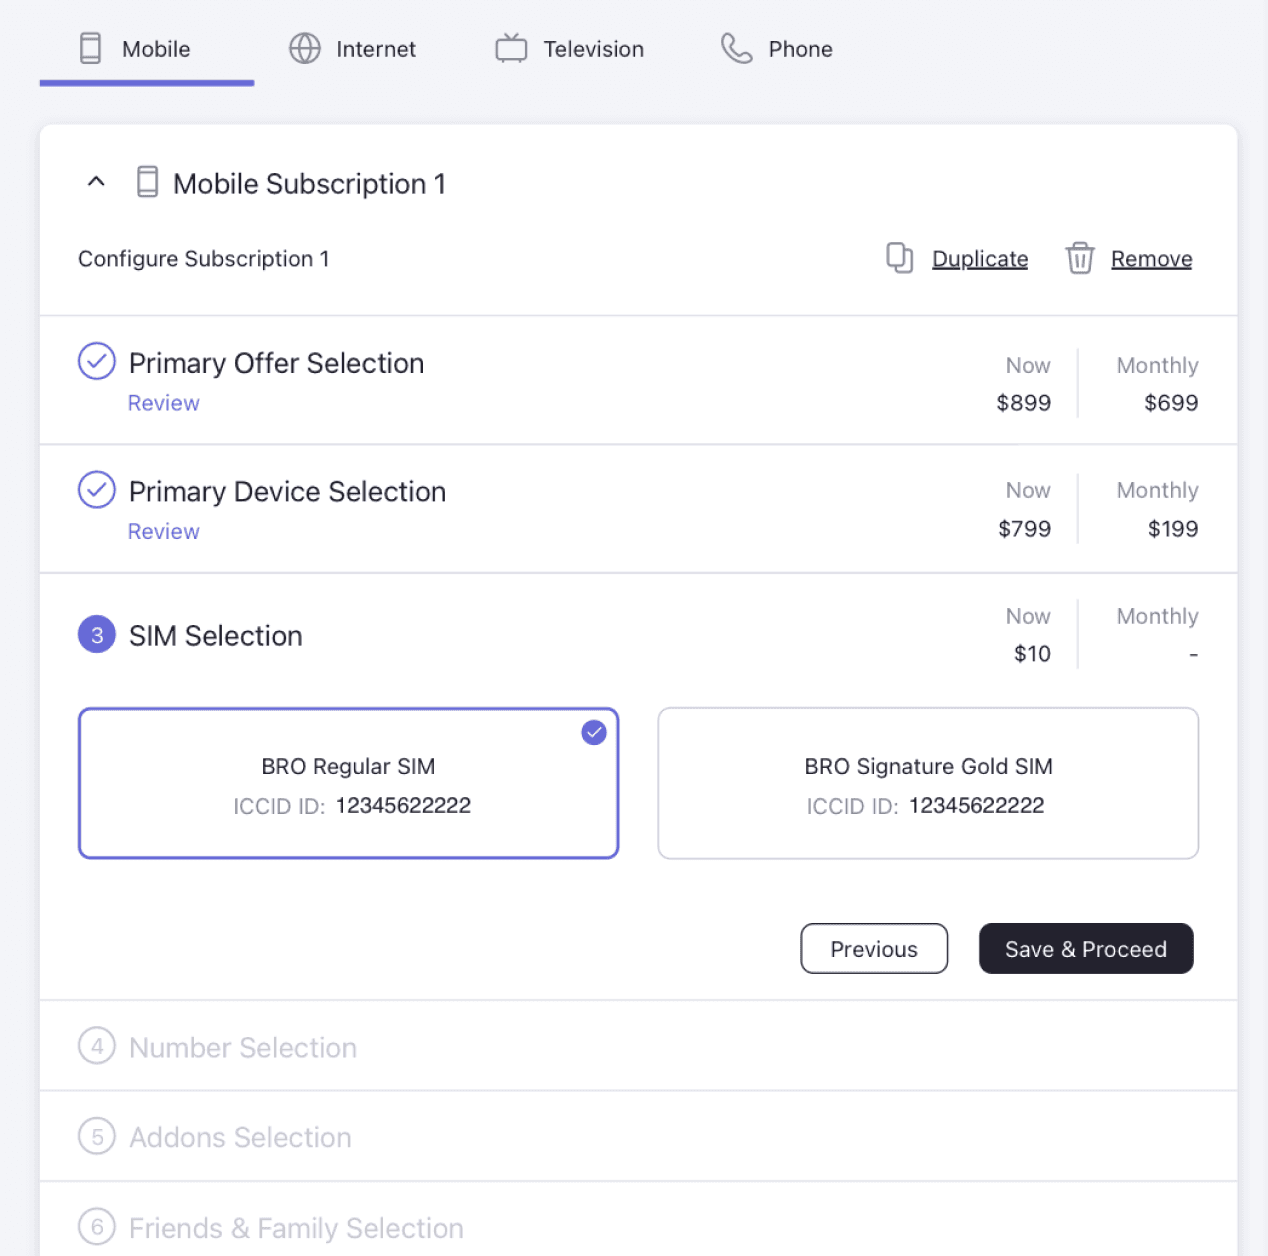
Task: Click the Save & Proceed button
Action: [1086, 948]
